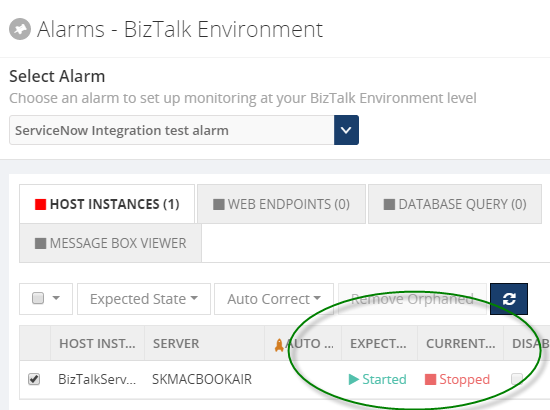The height and width of the screenshot is (410, 550).
Task: Click the red Stopped square icon
Action: (x=430, y=379)
